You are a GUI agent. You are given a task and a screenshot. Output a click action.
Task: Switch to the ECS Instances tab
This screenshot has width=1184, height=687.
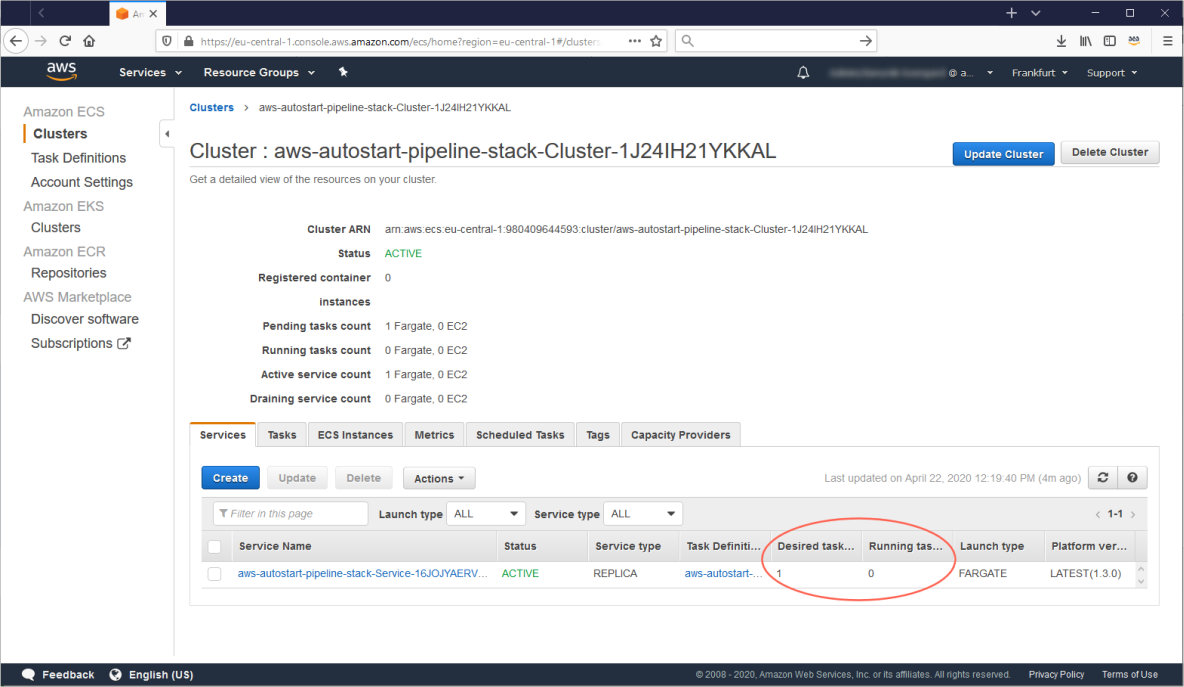click(355, 435)
